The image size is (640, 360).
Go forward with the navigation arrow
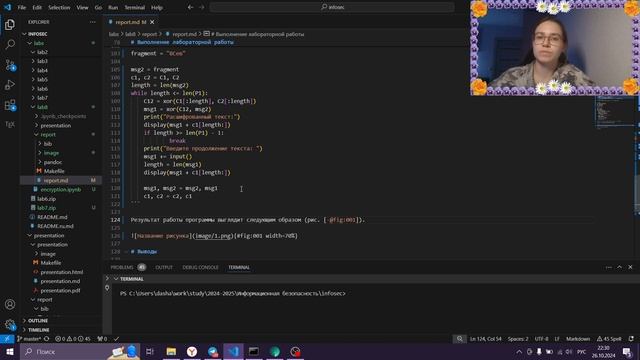pyautogui.click(x=201, y=7)
